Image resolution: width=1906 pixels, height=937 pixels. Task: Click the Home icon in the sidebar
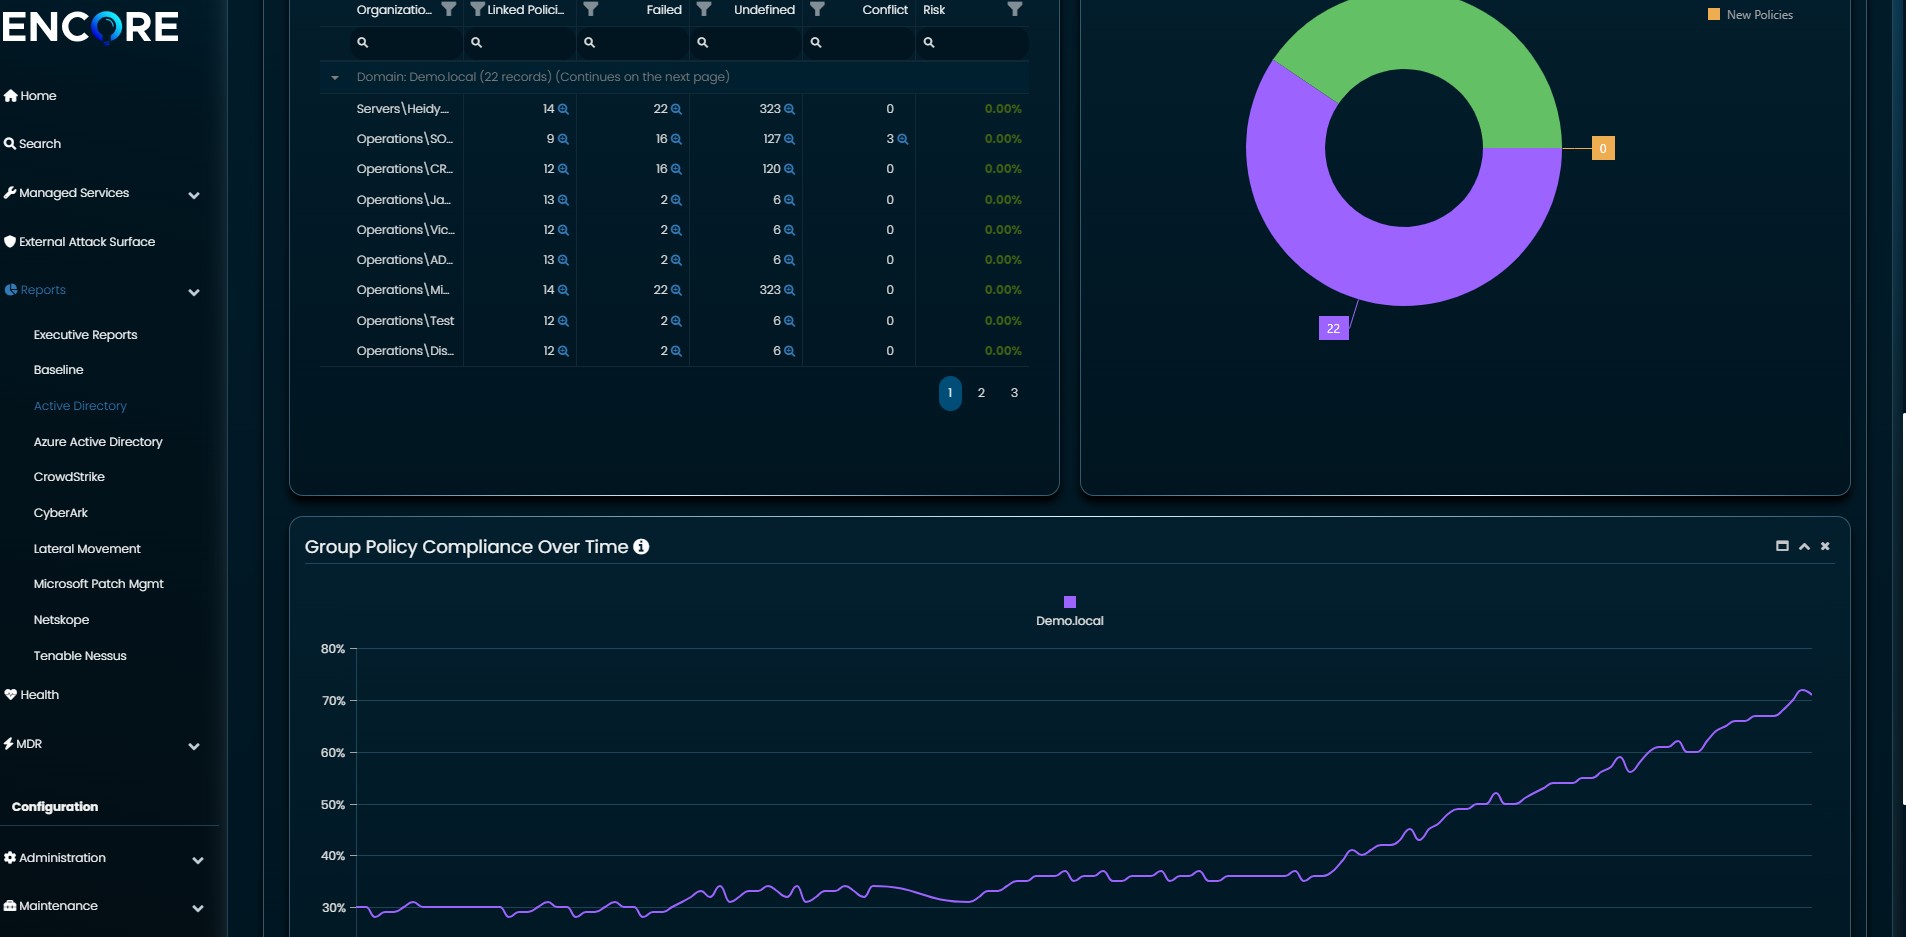coord(11,96)
